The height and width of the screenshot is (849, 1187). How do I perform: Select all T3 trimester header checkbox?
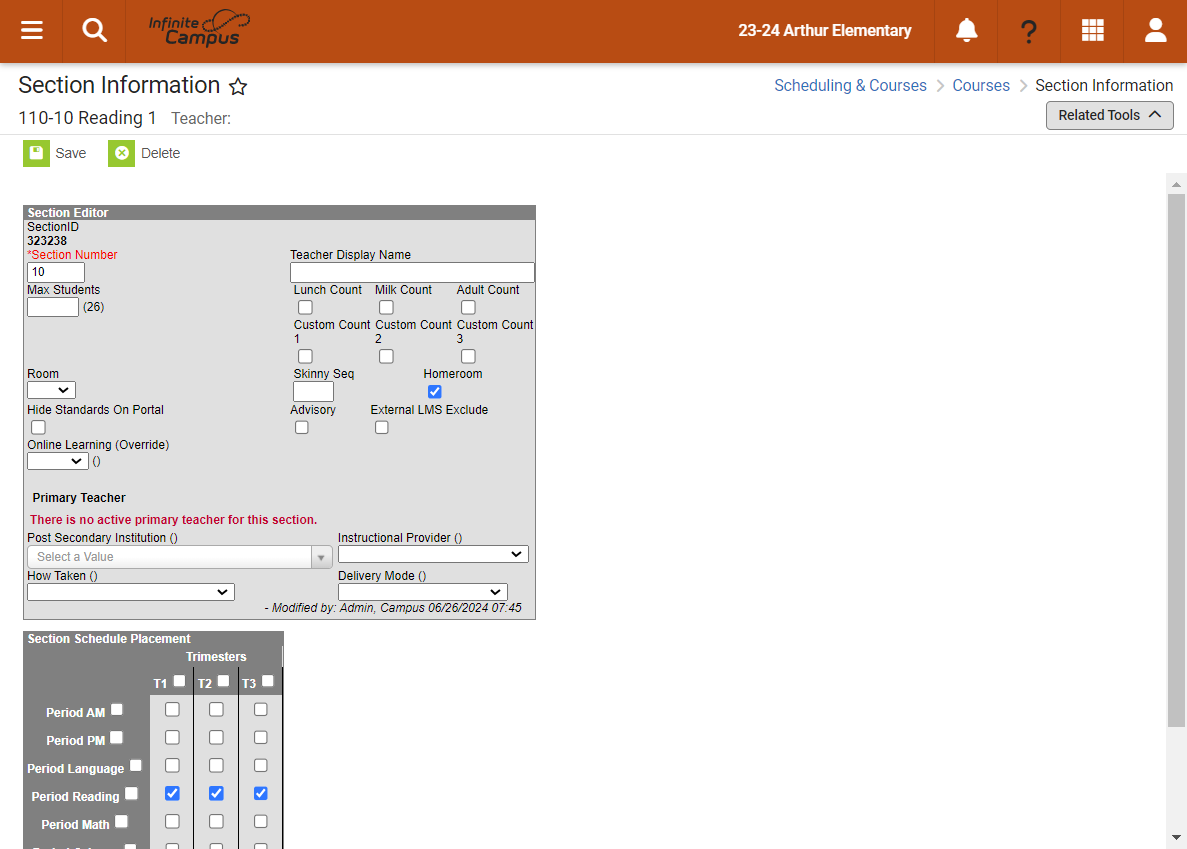click(267, 681)
